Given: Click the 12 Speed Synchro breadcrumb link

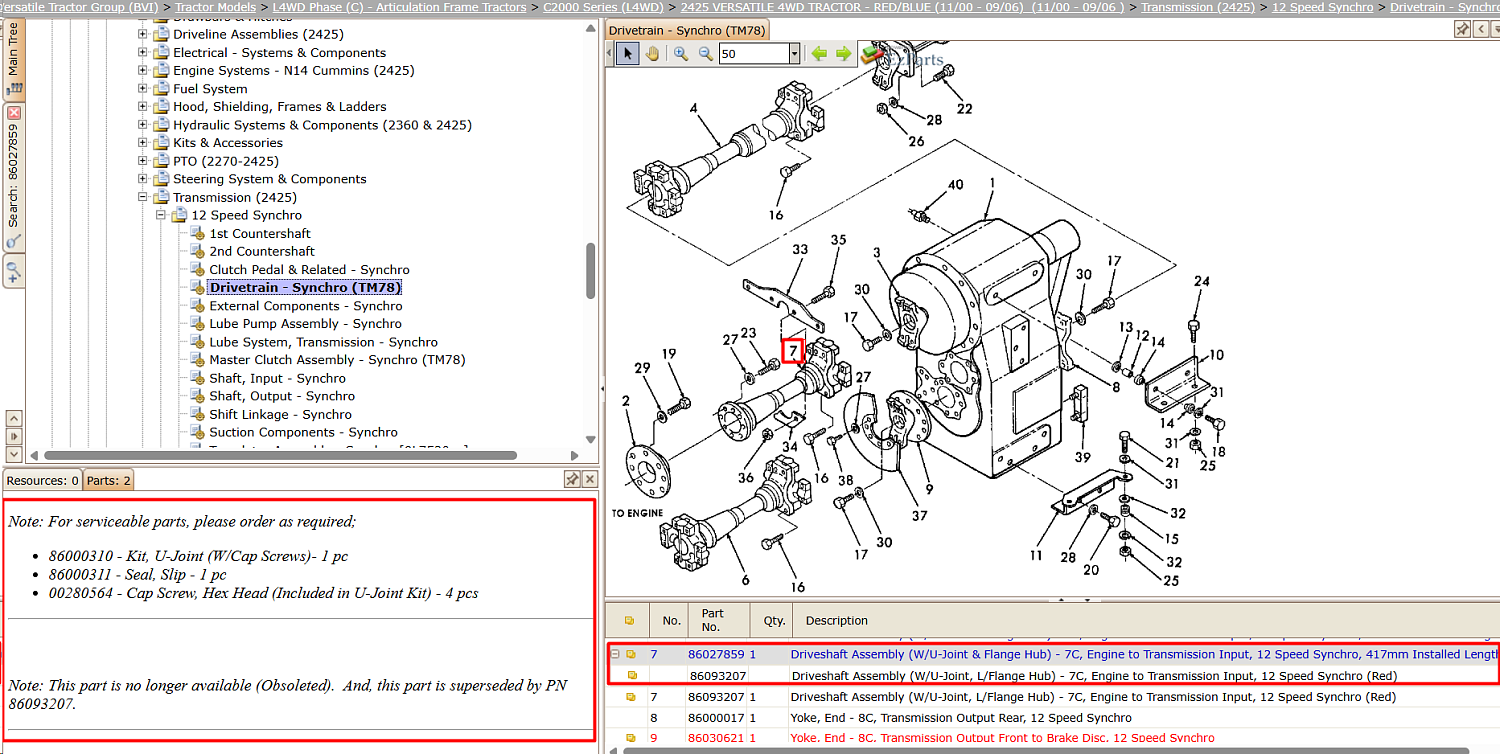Looking at the screenshot, I should tap(1322, 7).
